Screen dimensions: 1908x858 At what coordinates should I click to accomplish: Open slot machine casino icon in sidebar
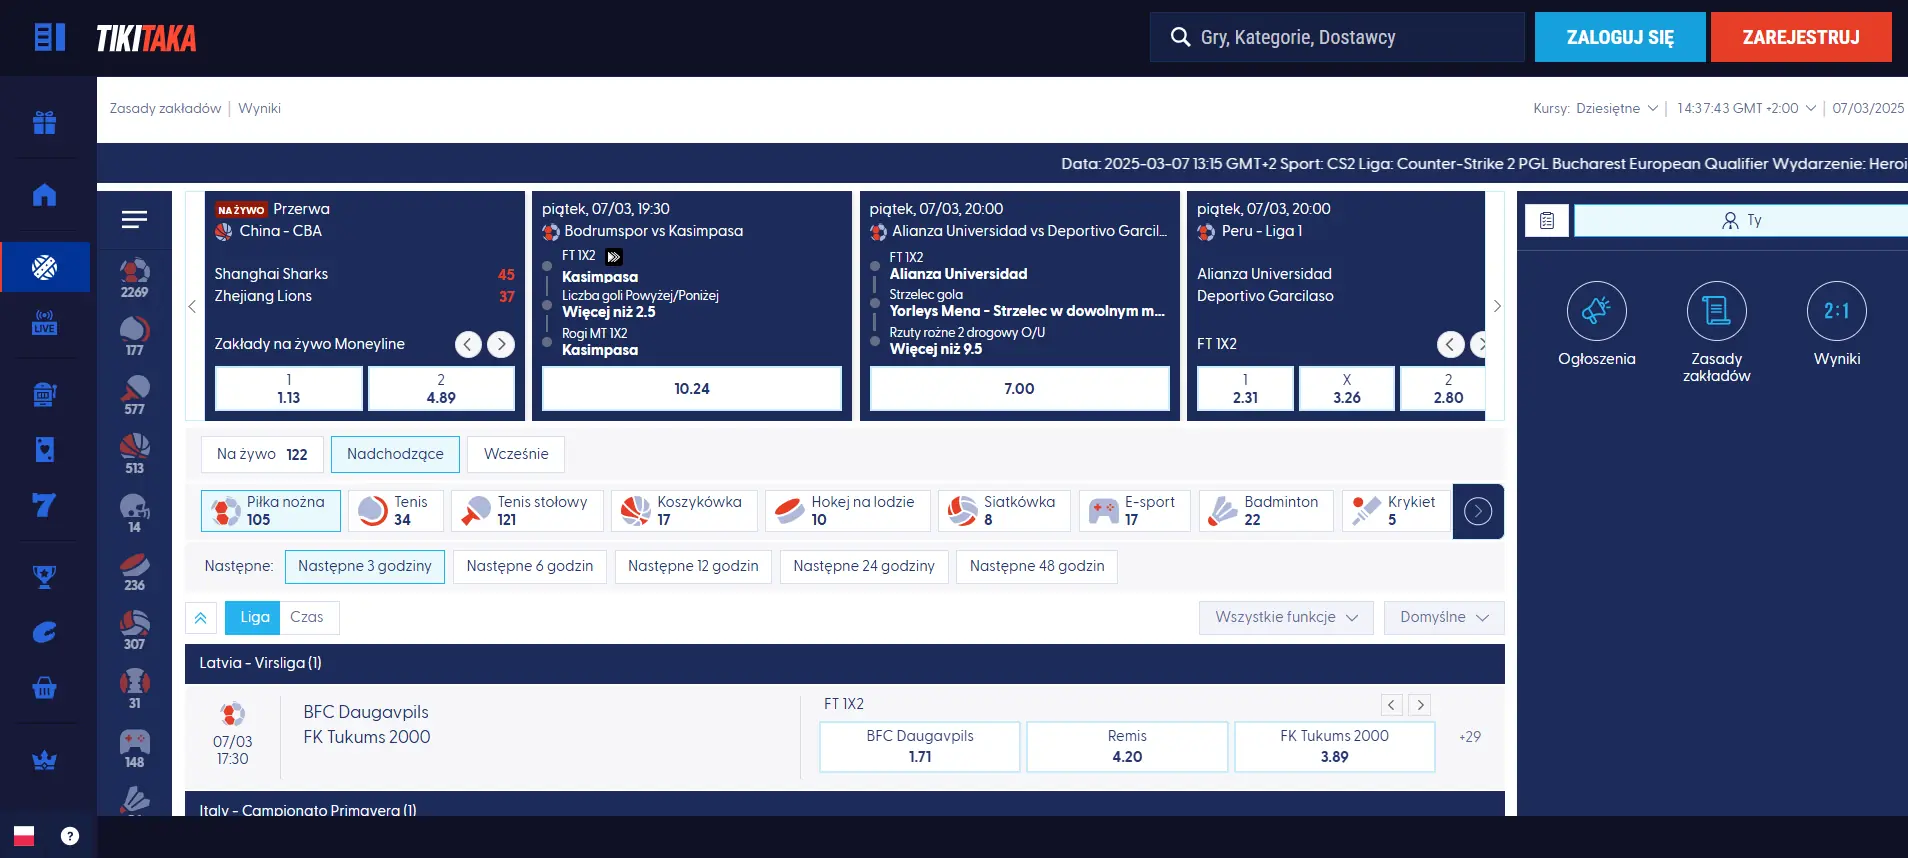pyautogui.click(x=44, y=395)
